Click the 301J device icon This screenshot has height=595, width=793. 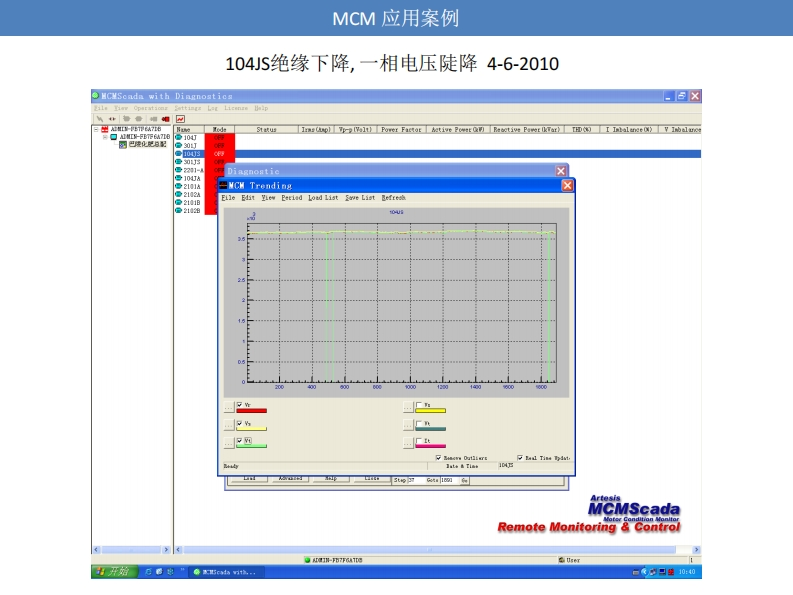[179, 145]
